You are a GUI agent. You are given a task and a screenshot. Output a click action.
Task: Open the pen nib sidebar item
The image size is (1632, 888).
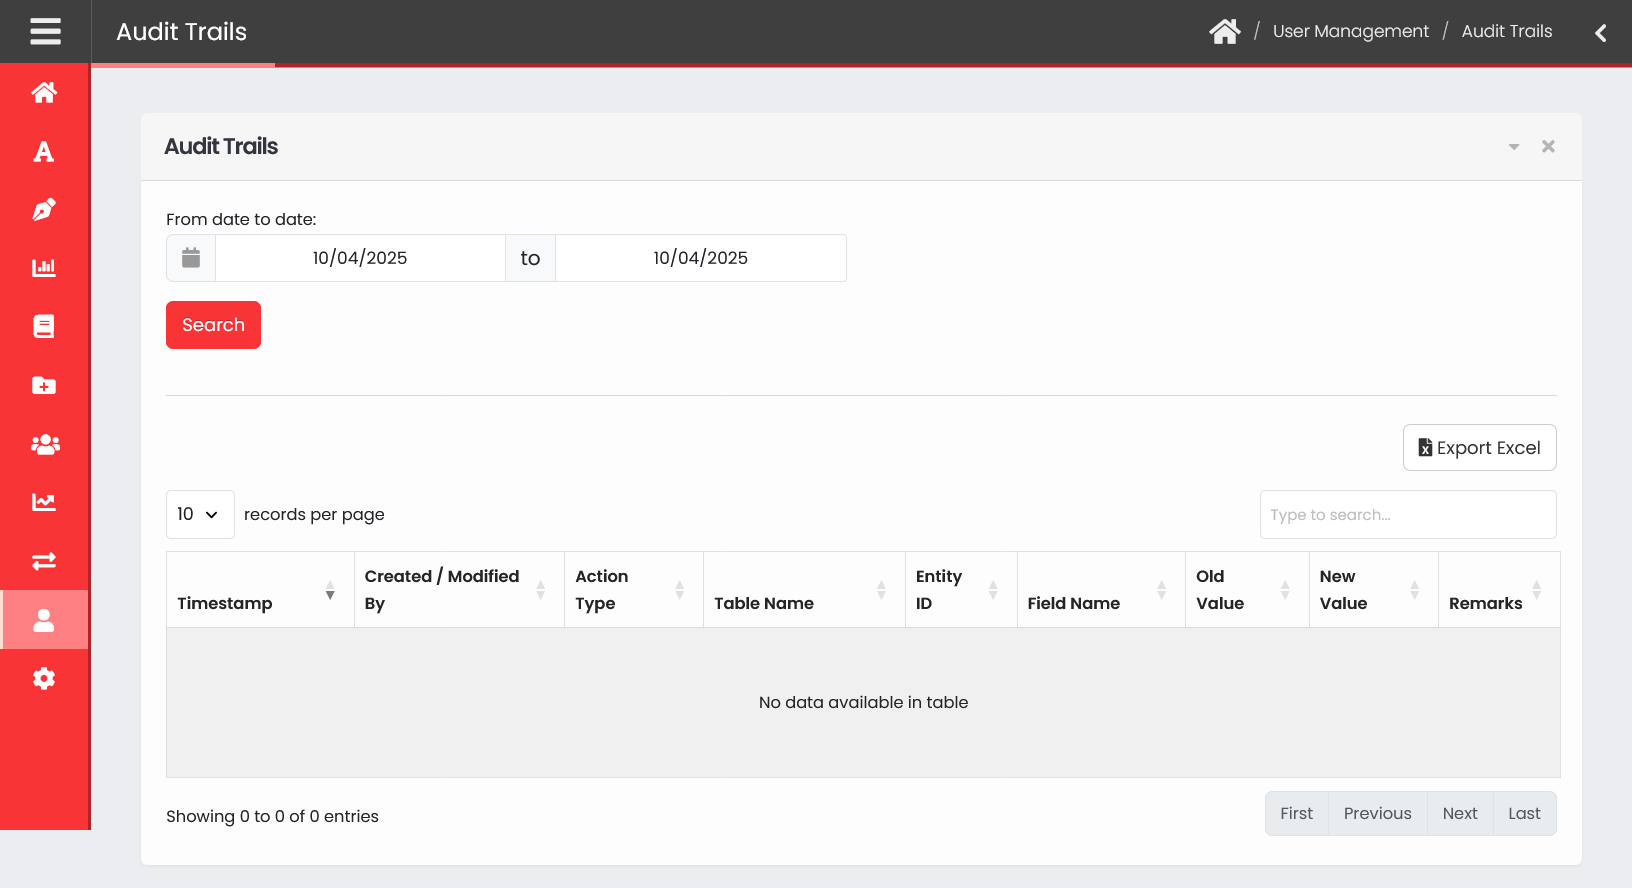[x=44, y=210]
